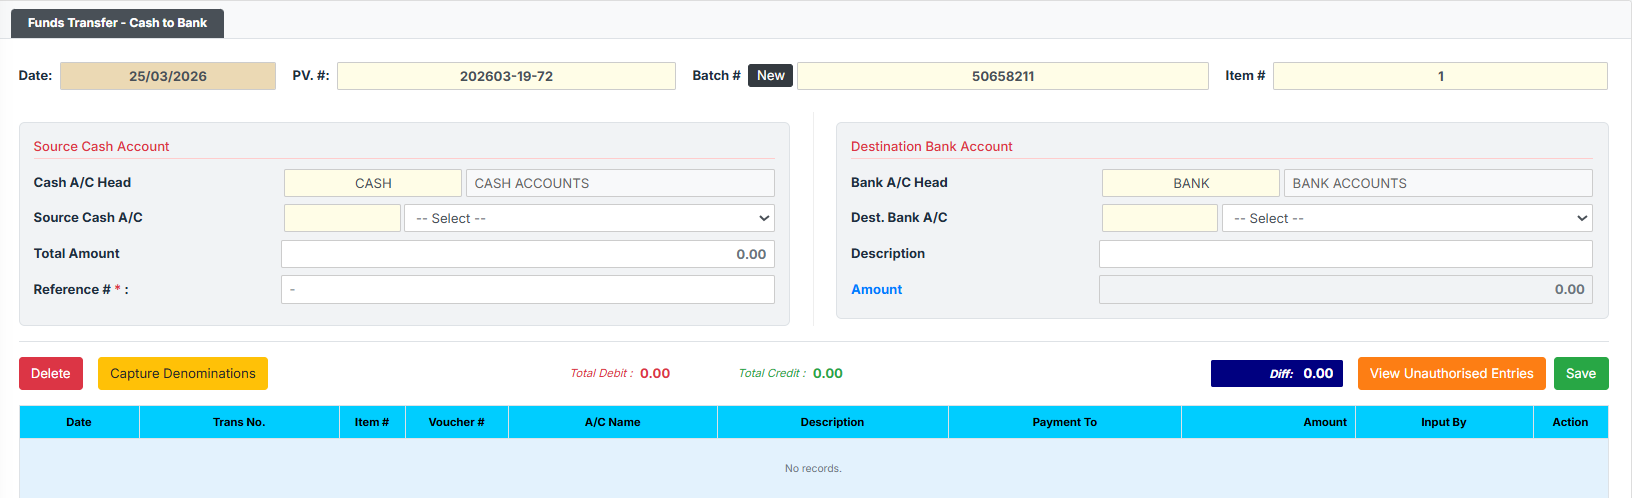Click the PV number field
Viewport: 1632px width, 498px height.
click(506, 76)
